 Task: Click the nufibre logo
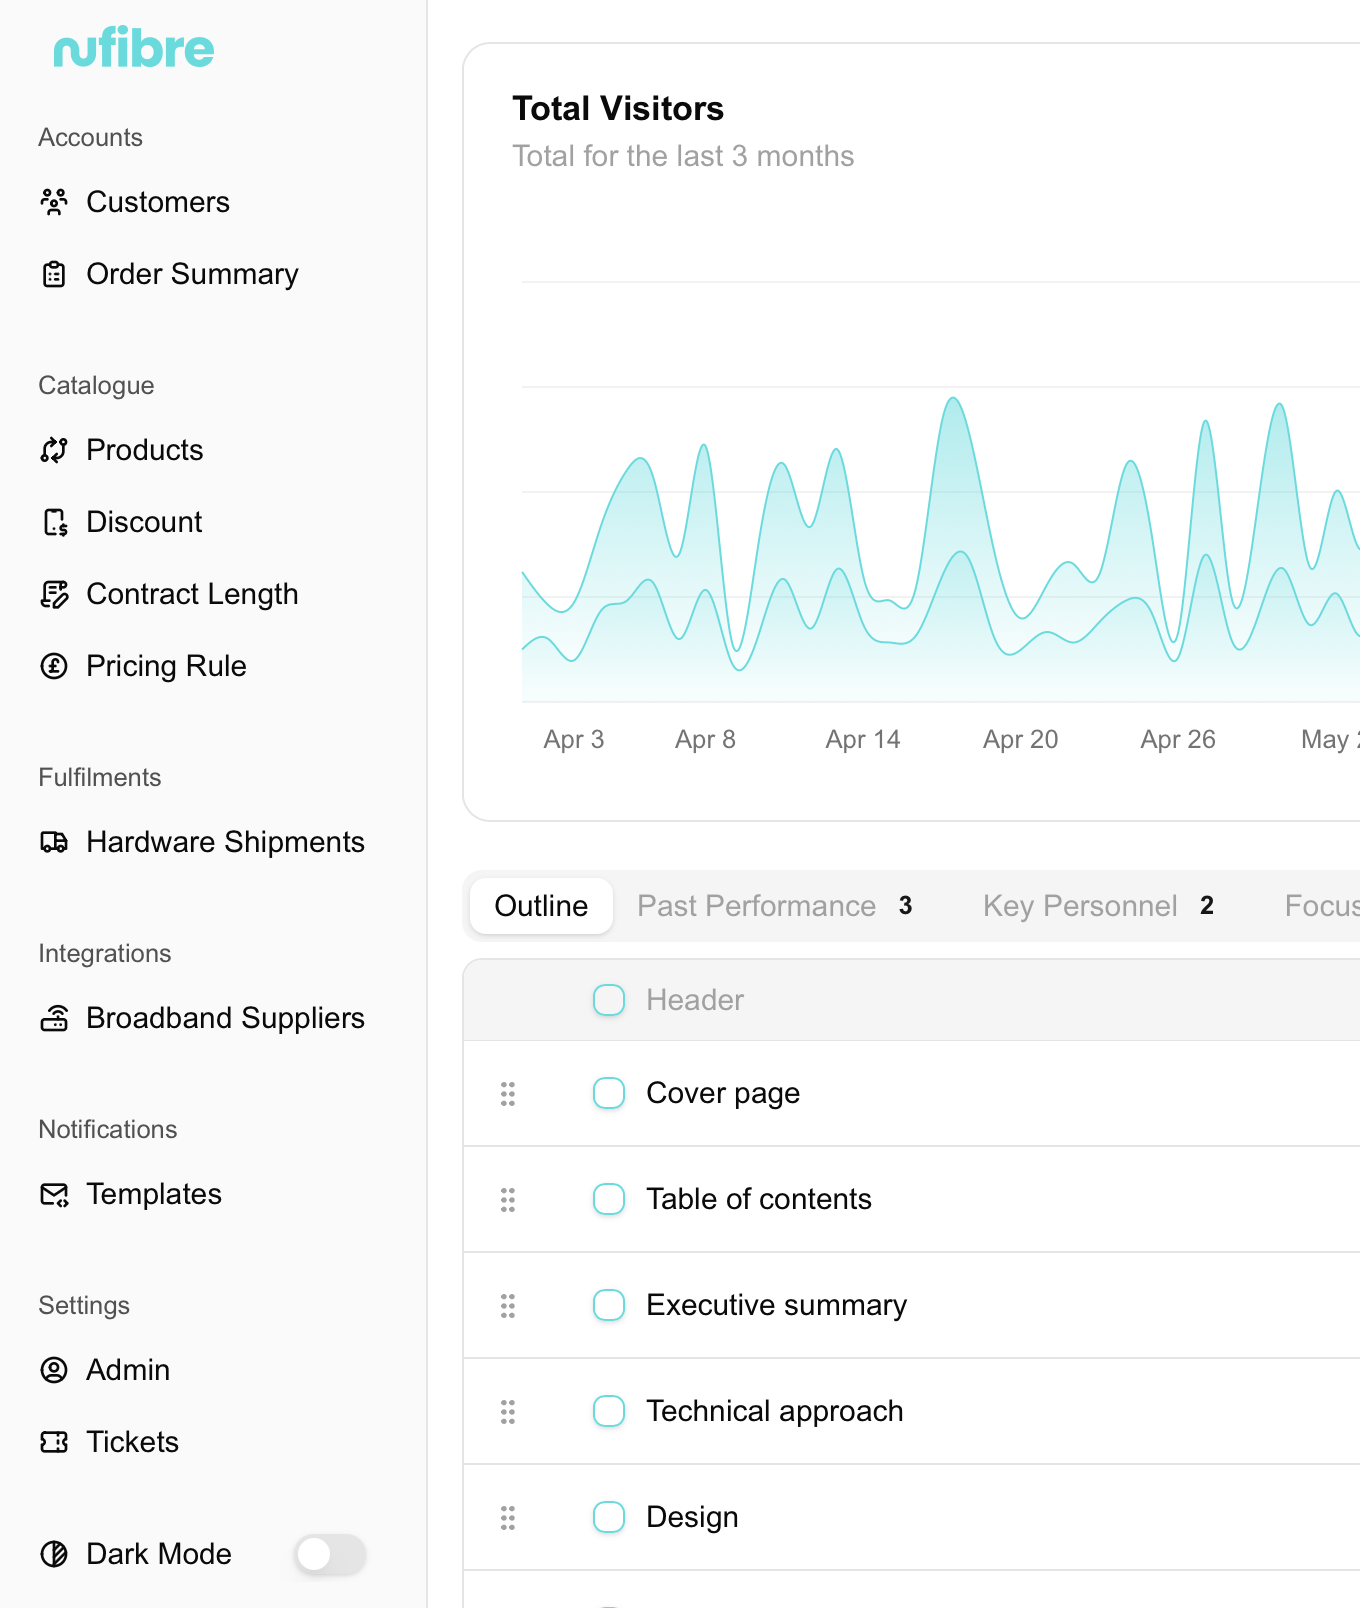point(134,49)
